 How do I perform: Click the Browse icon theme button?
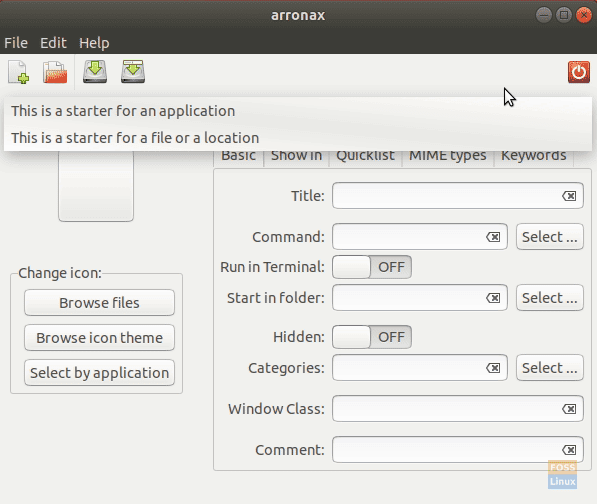point(99,338)
